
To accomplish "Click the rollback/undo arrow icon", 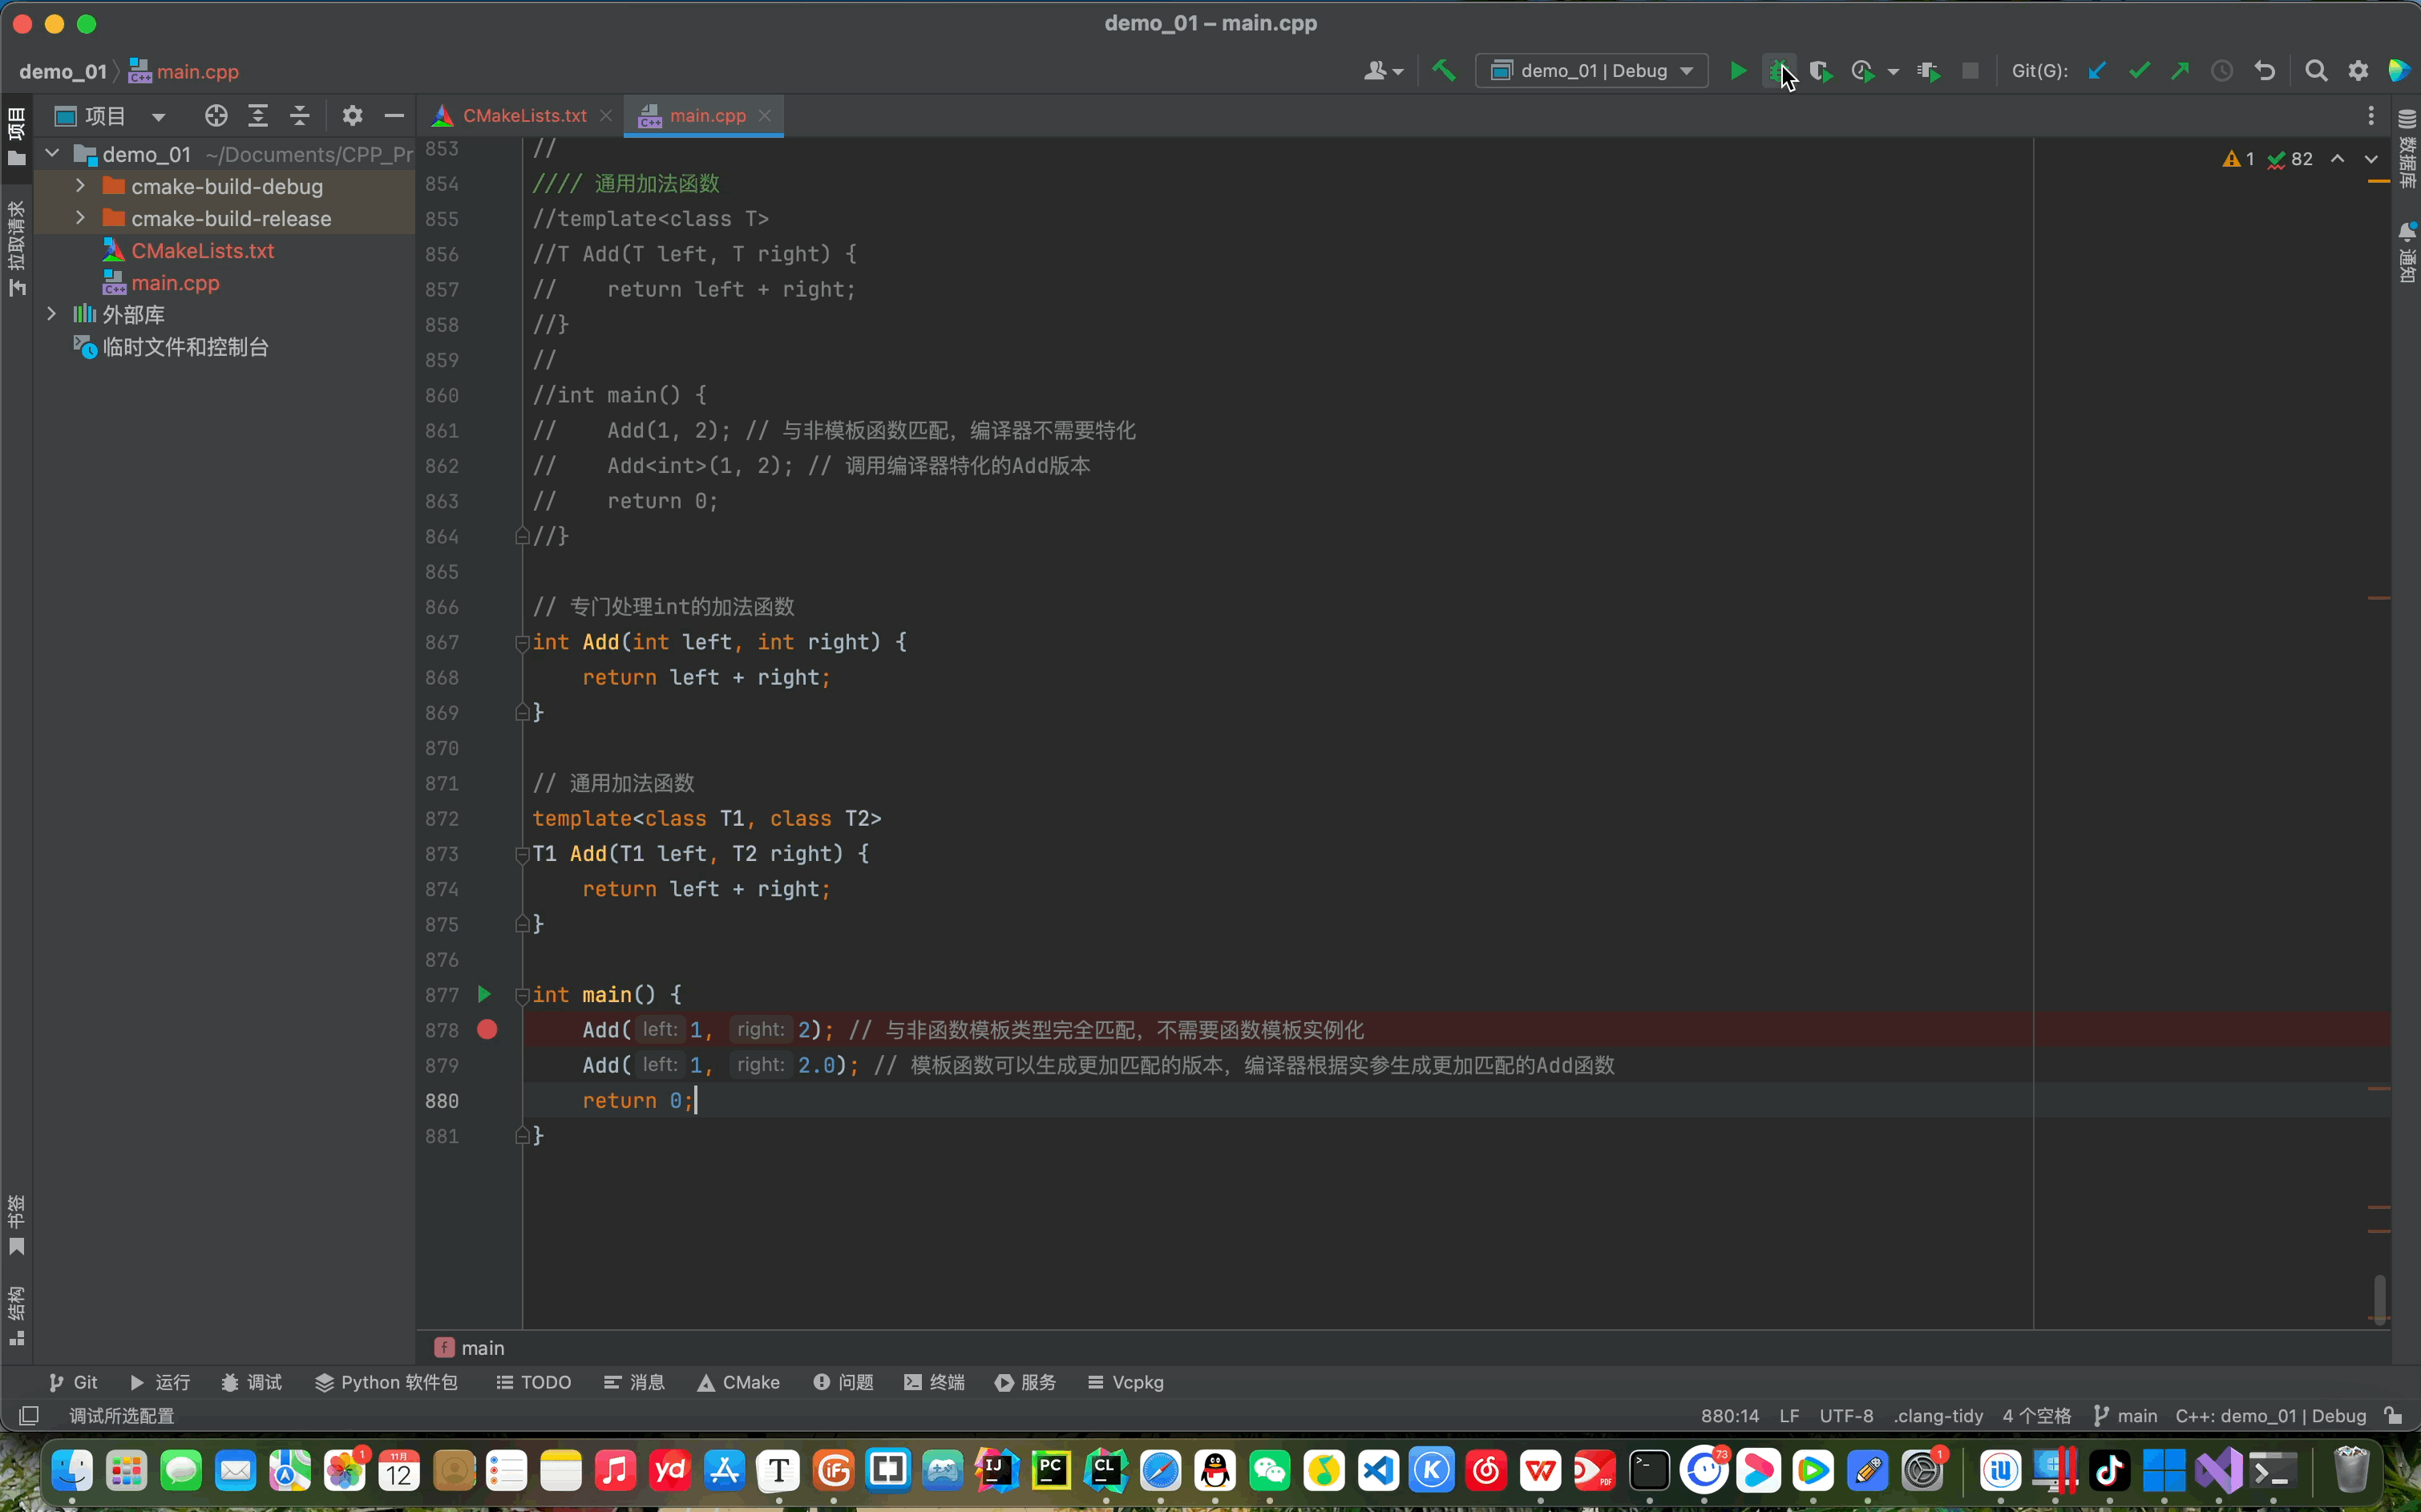I will [x=2265, y=71].
